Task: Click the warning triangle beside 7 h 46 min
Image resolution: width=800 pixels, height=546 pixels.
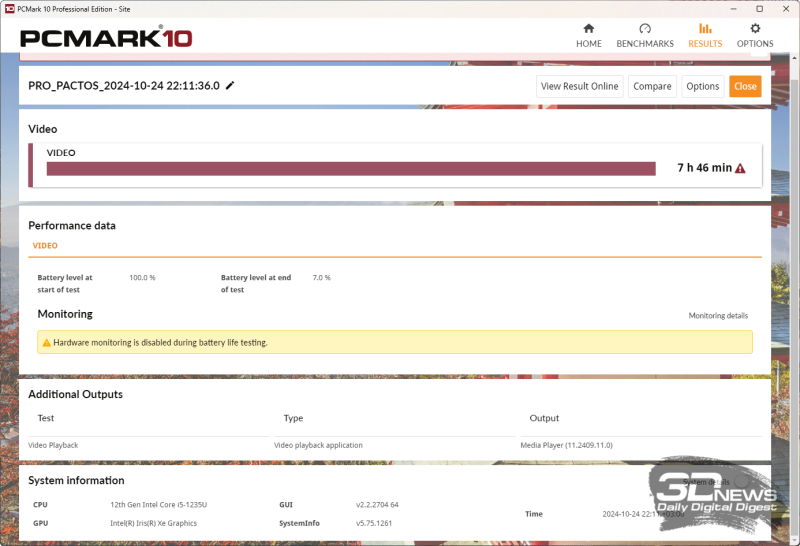Action: click(740, 168)
